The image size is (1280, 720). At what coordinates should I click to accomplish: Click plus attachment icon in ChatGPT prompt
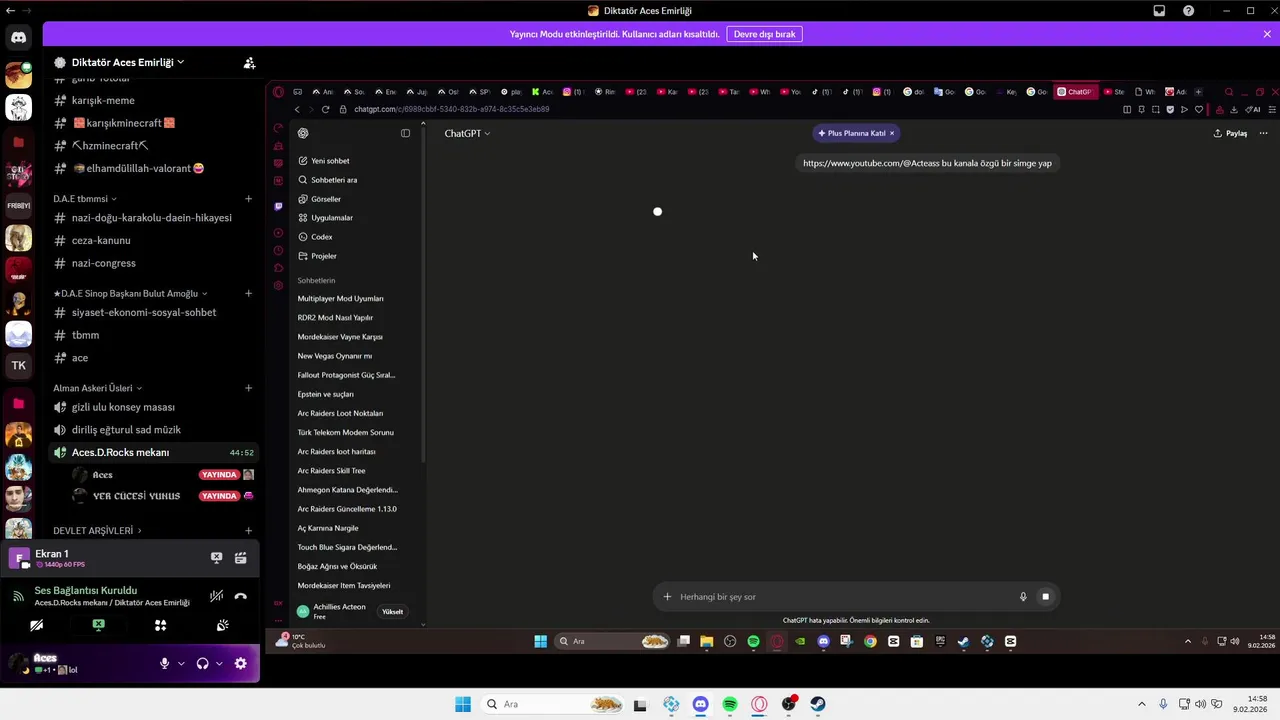667,597
